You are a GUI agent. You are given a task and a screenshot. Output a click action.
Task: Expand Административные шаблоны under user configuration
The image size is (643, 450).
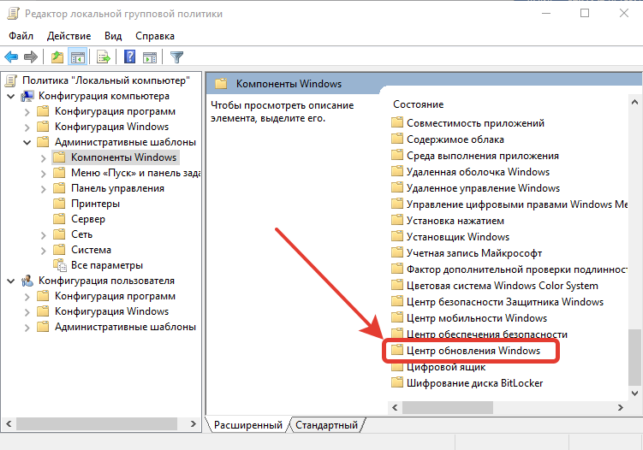point(27,327)
